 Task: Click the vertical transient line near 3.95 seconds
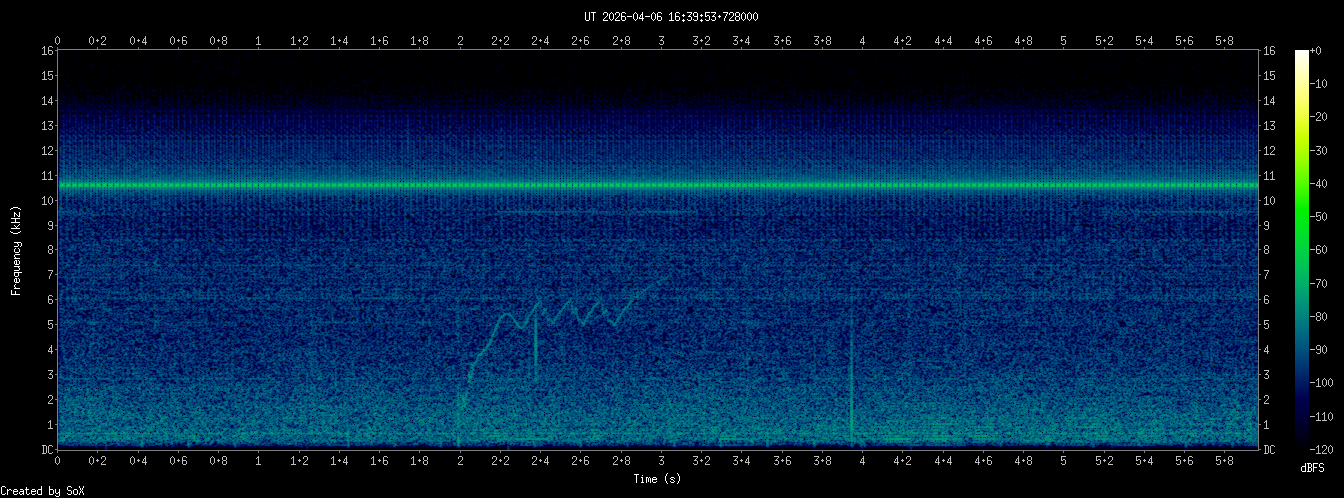(x=851, y=380)
